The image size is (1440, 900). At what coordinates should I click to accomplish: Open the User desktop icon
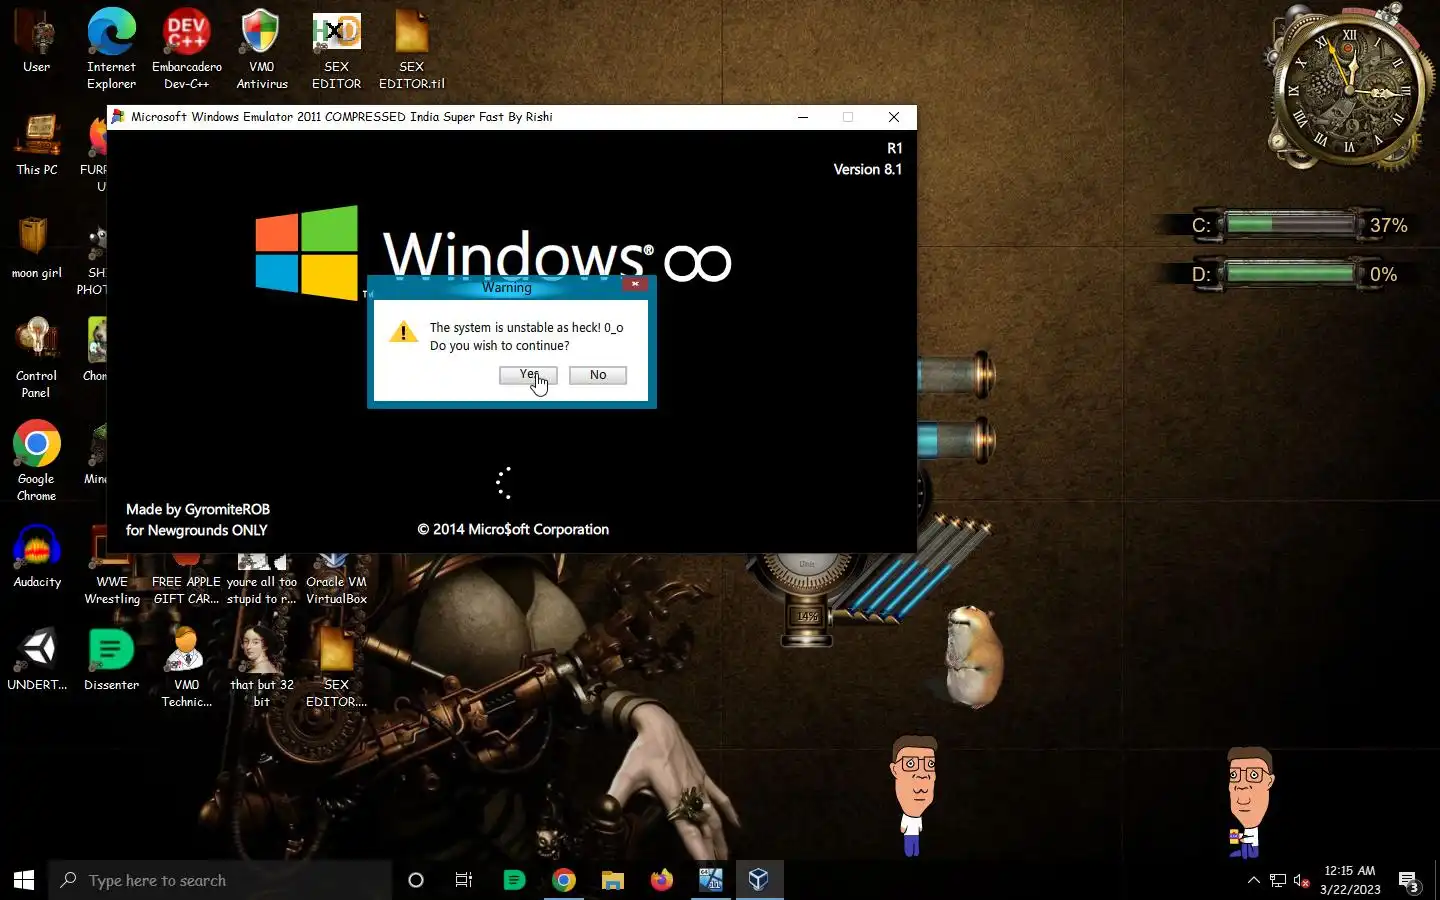coord(37,42)
